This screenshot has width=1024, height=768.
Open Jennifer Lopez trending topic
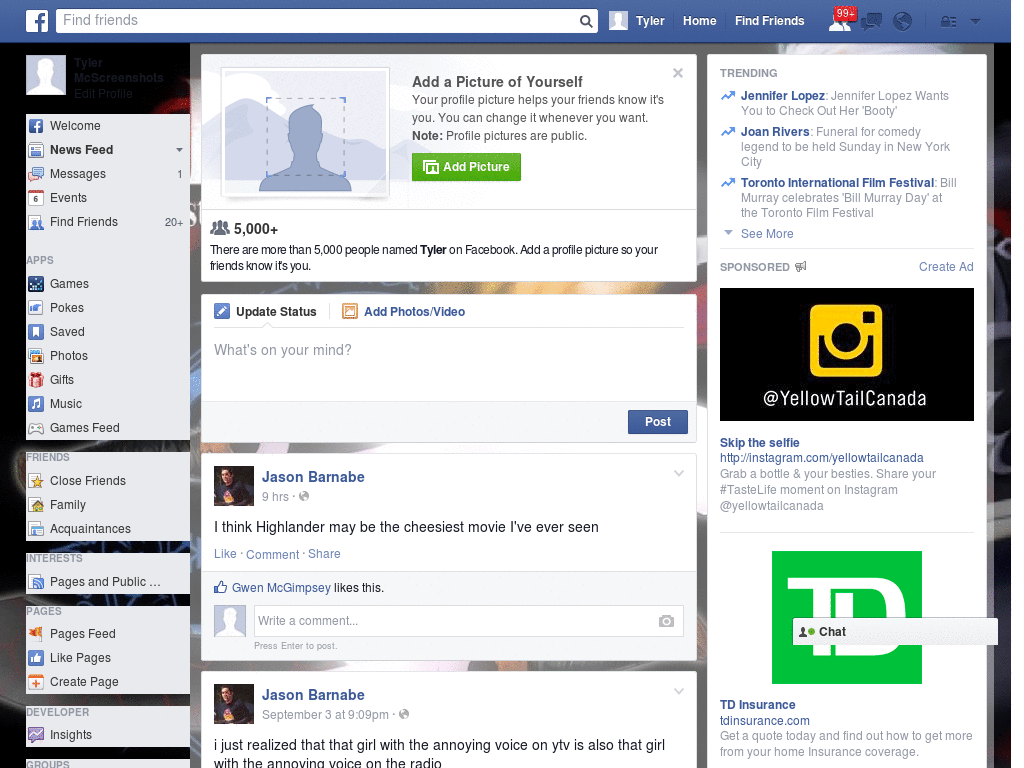point(782,96)
